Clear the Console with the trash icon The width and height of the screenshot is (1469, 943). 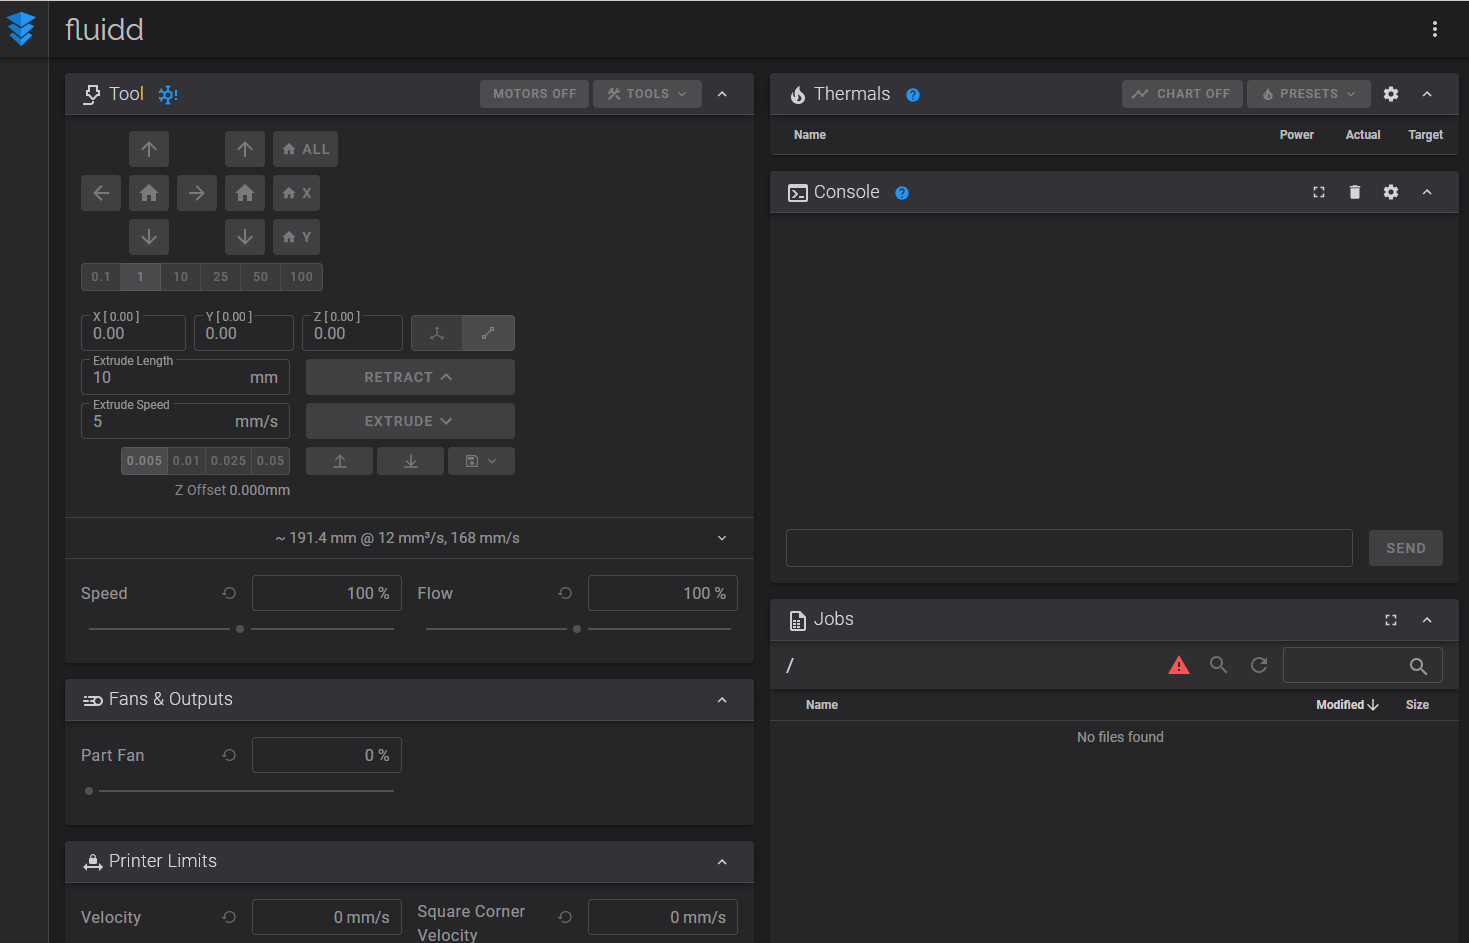1355,192
